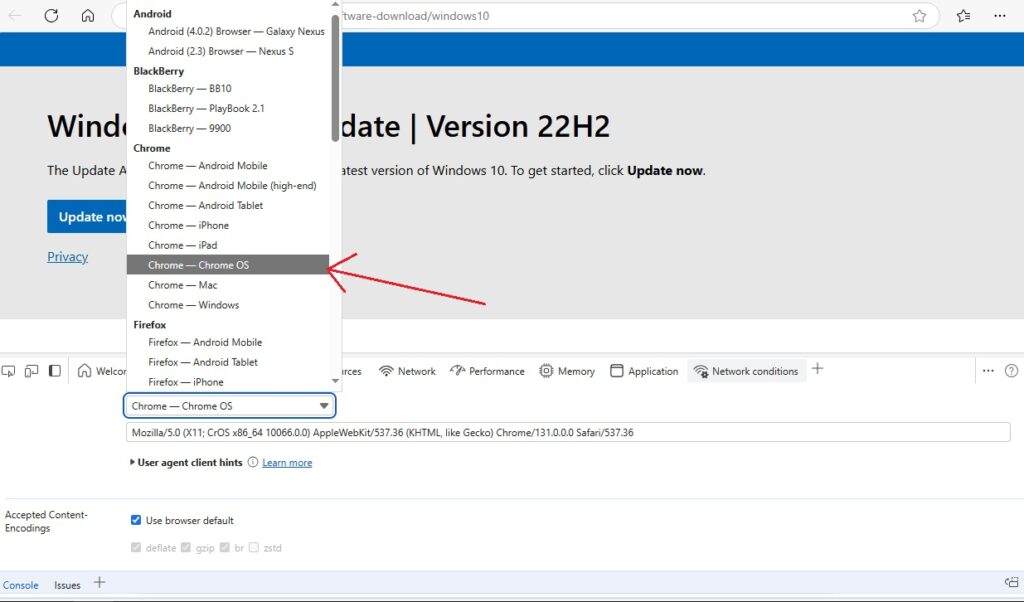Tick the br encoding checkbox
The image size is (1024, 602).
coord(225,548)
